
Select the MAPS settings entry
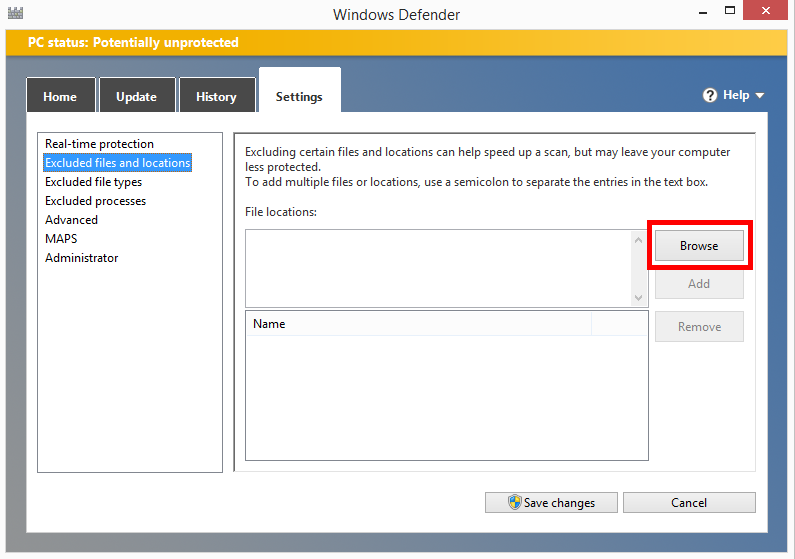pos(61,239)
